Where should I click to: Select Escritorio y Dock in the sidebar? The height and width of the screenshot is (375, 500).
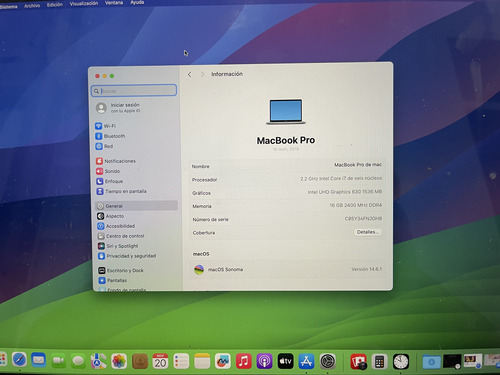(x=121, y=270)
